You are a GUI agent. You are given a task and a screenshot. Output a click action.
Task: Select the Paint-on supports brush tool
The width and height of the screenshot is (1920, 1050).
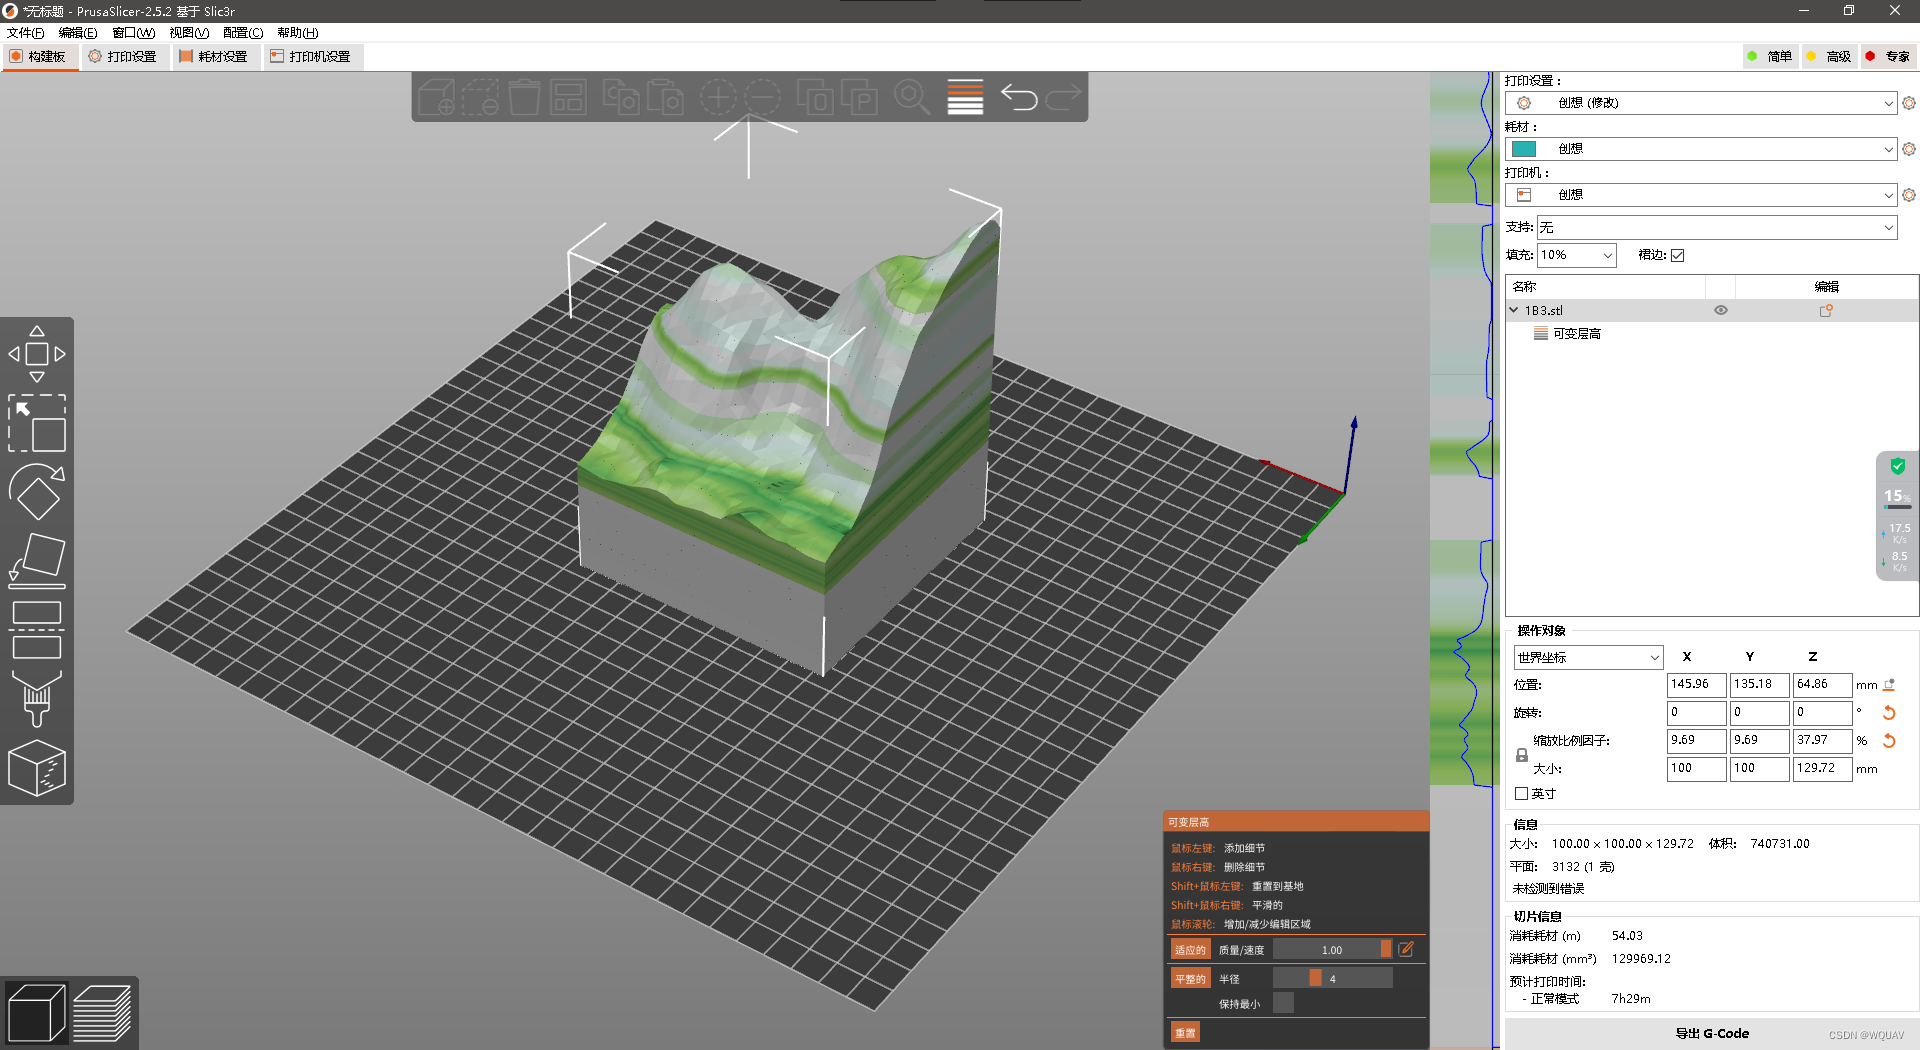tap(37, 698)
